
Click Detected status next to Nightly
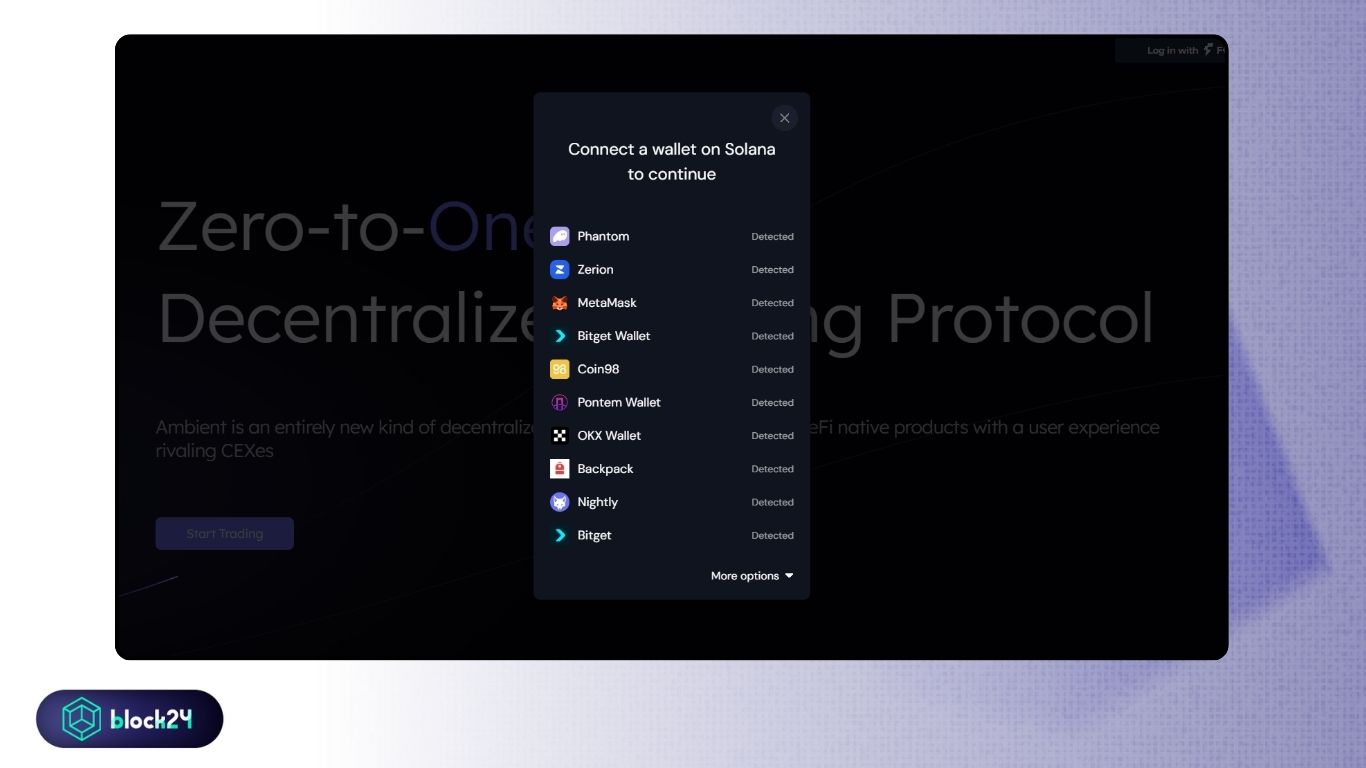[772, 502]
